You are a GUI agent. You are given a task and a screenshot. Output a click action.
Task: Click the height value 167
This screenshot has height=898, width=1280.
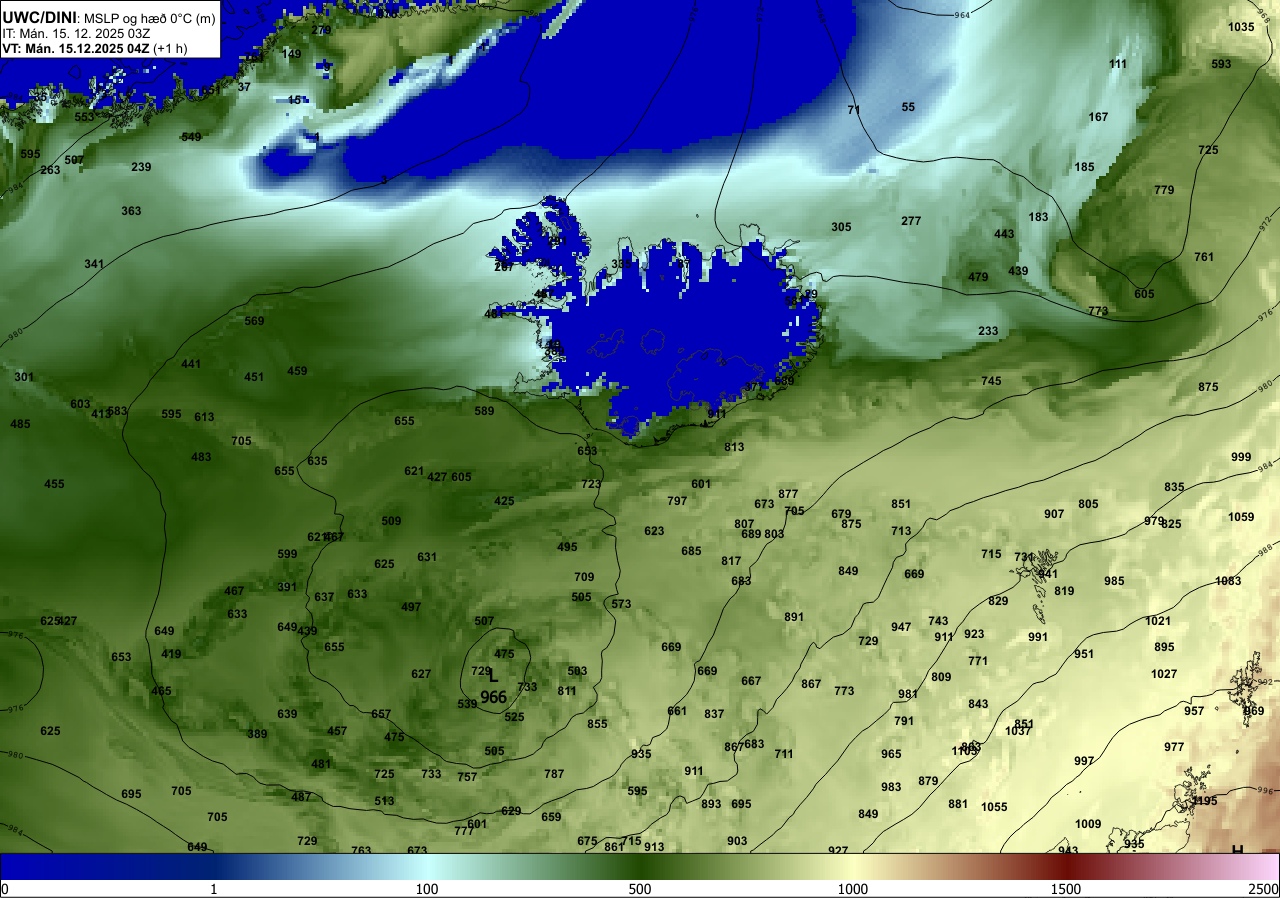[x=1098, y=117]
